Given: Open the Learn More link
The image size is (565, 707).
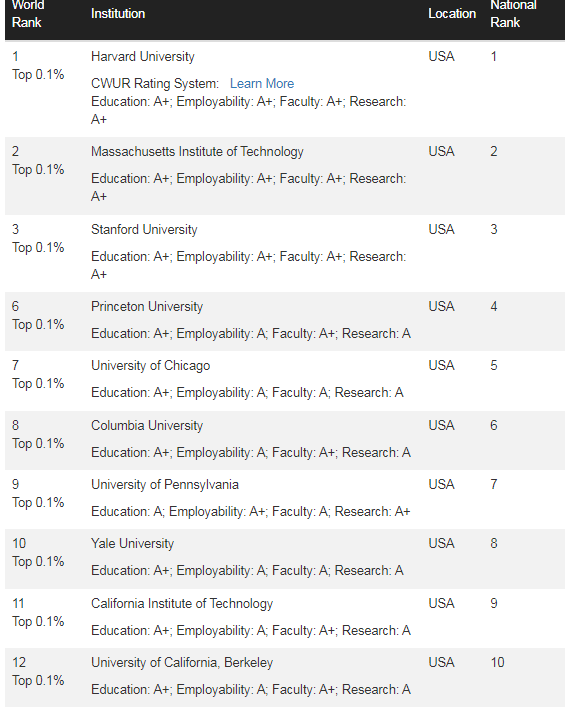Looking at the screenshot, I should (262, 83).
